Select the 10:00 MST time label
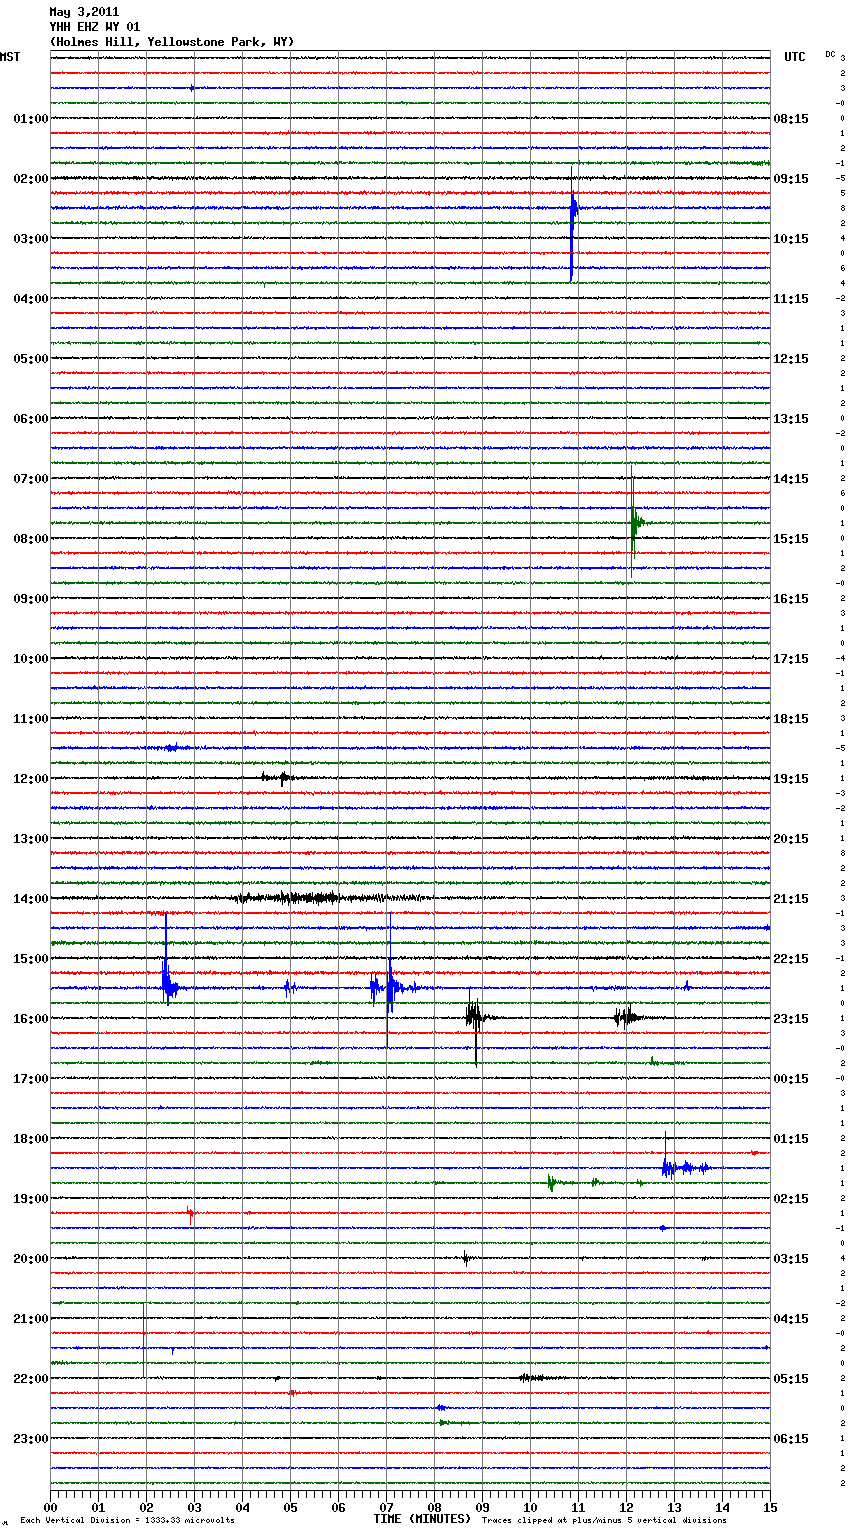850x1534 pixels. pos(31,659)
